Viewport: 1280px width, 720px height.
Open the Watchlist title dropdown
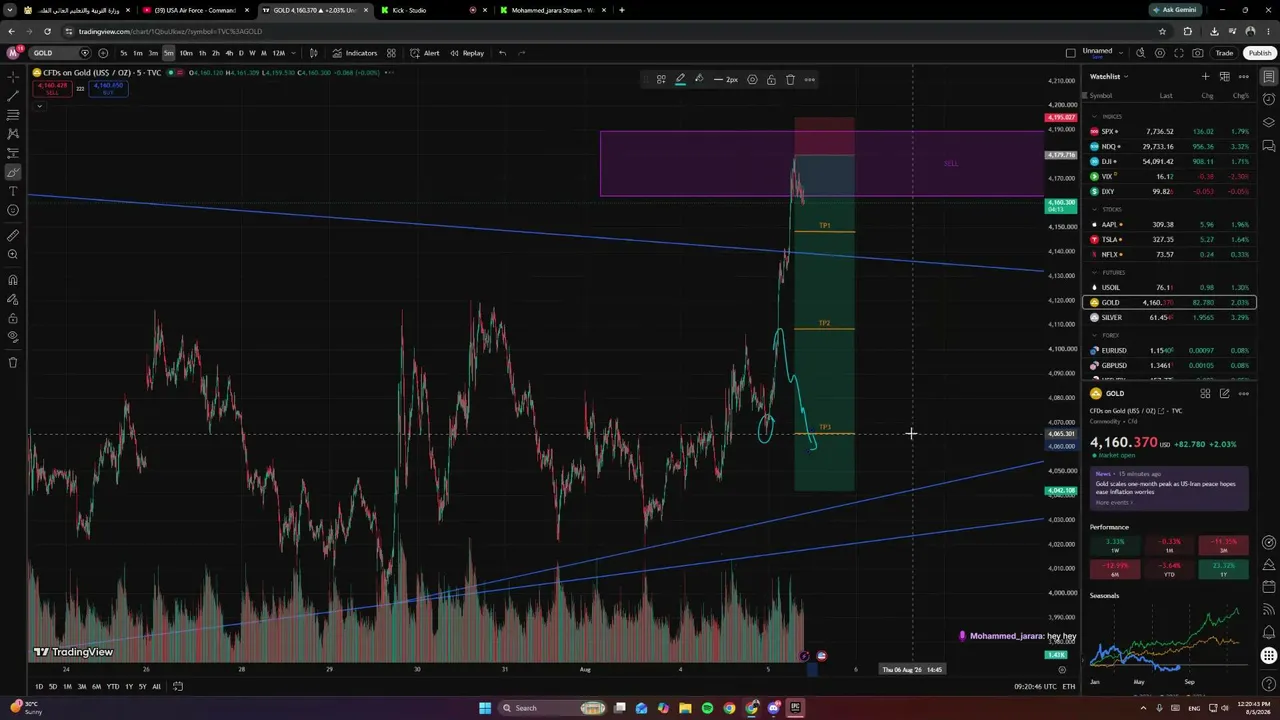tap(1109, 76)
